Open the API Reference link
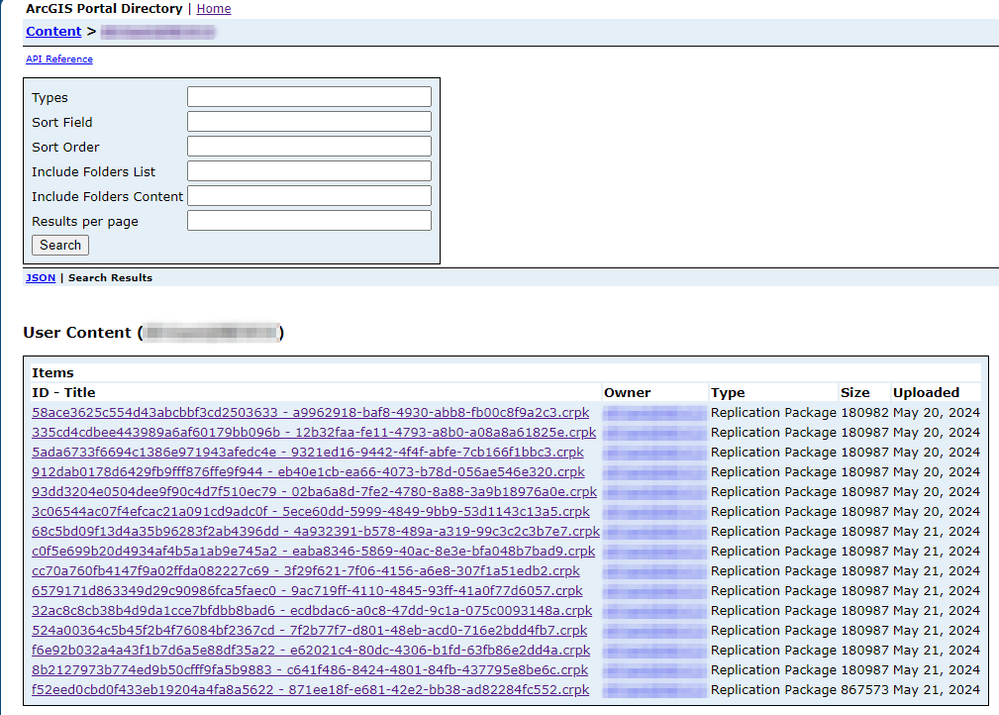The width and height of the screenshot is (999, 715). coord(59,59)
